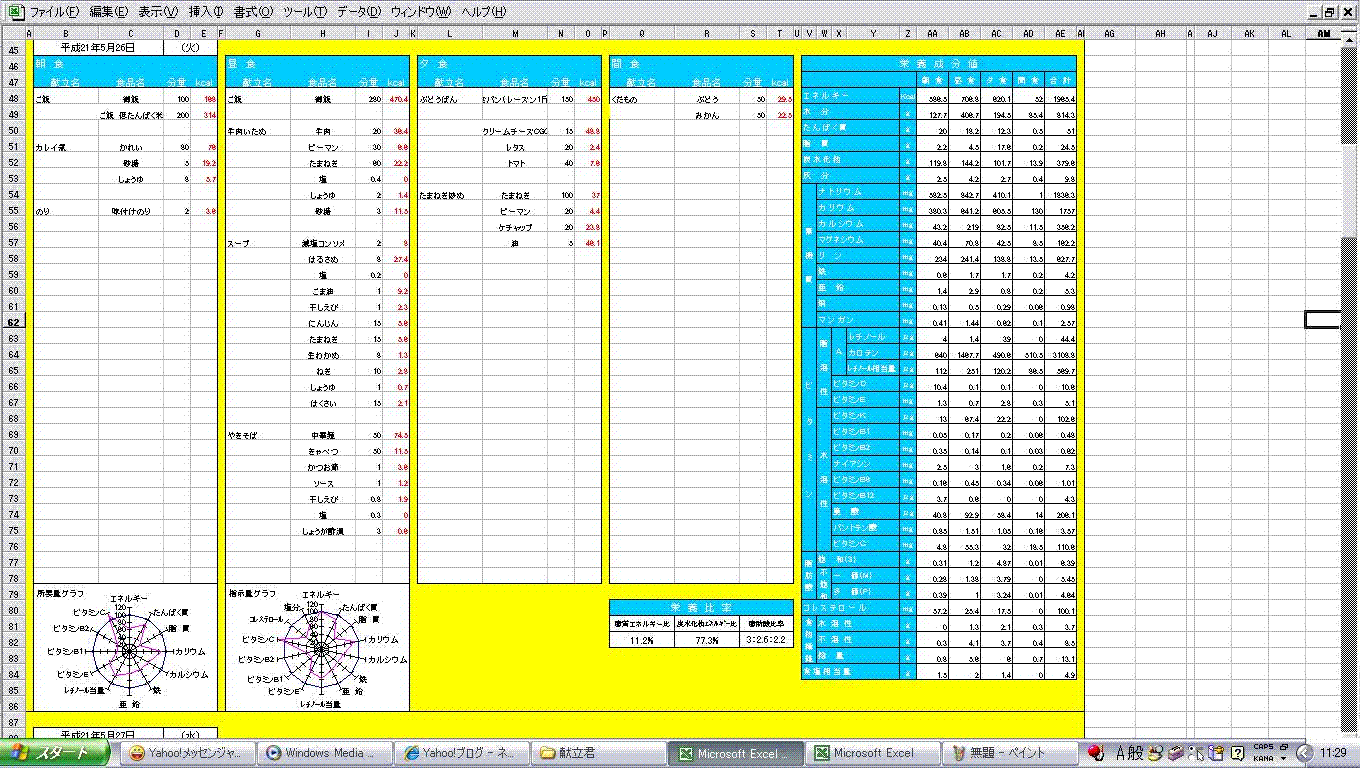Click the 所要量グラフ radar chart
Screen dimensions: 1360x768
pyautogui.click(x=125, y=647)
